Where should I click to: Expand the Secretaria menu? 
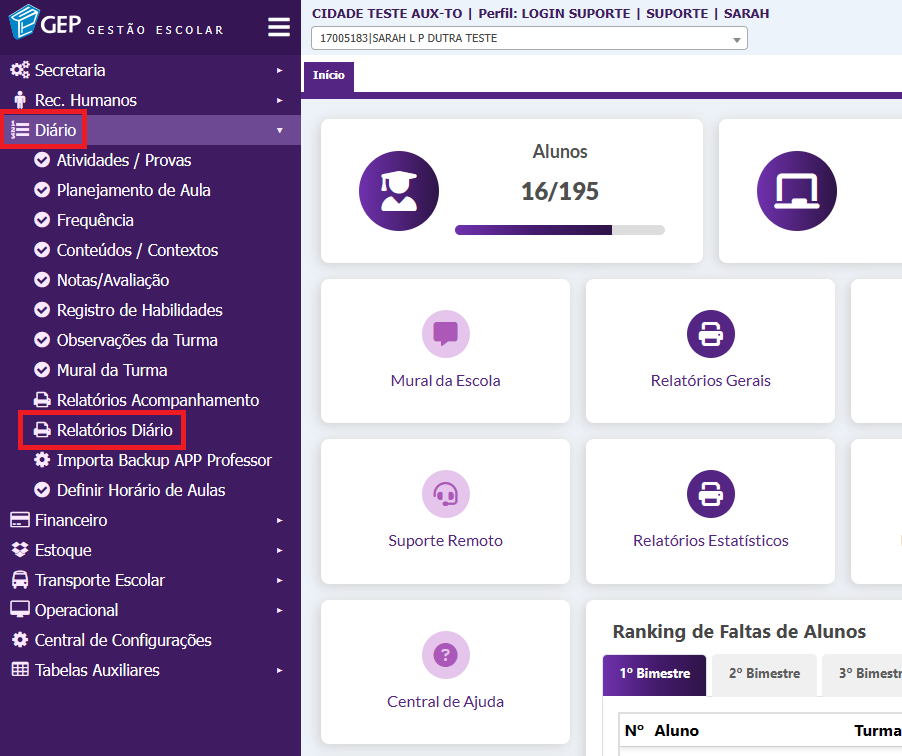(70, 70)
